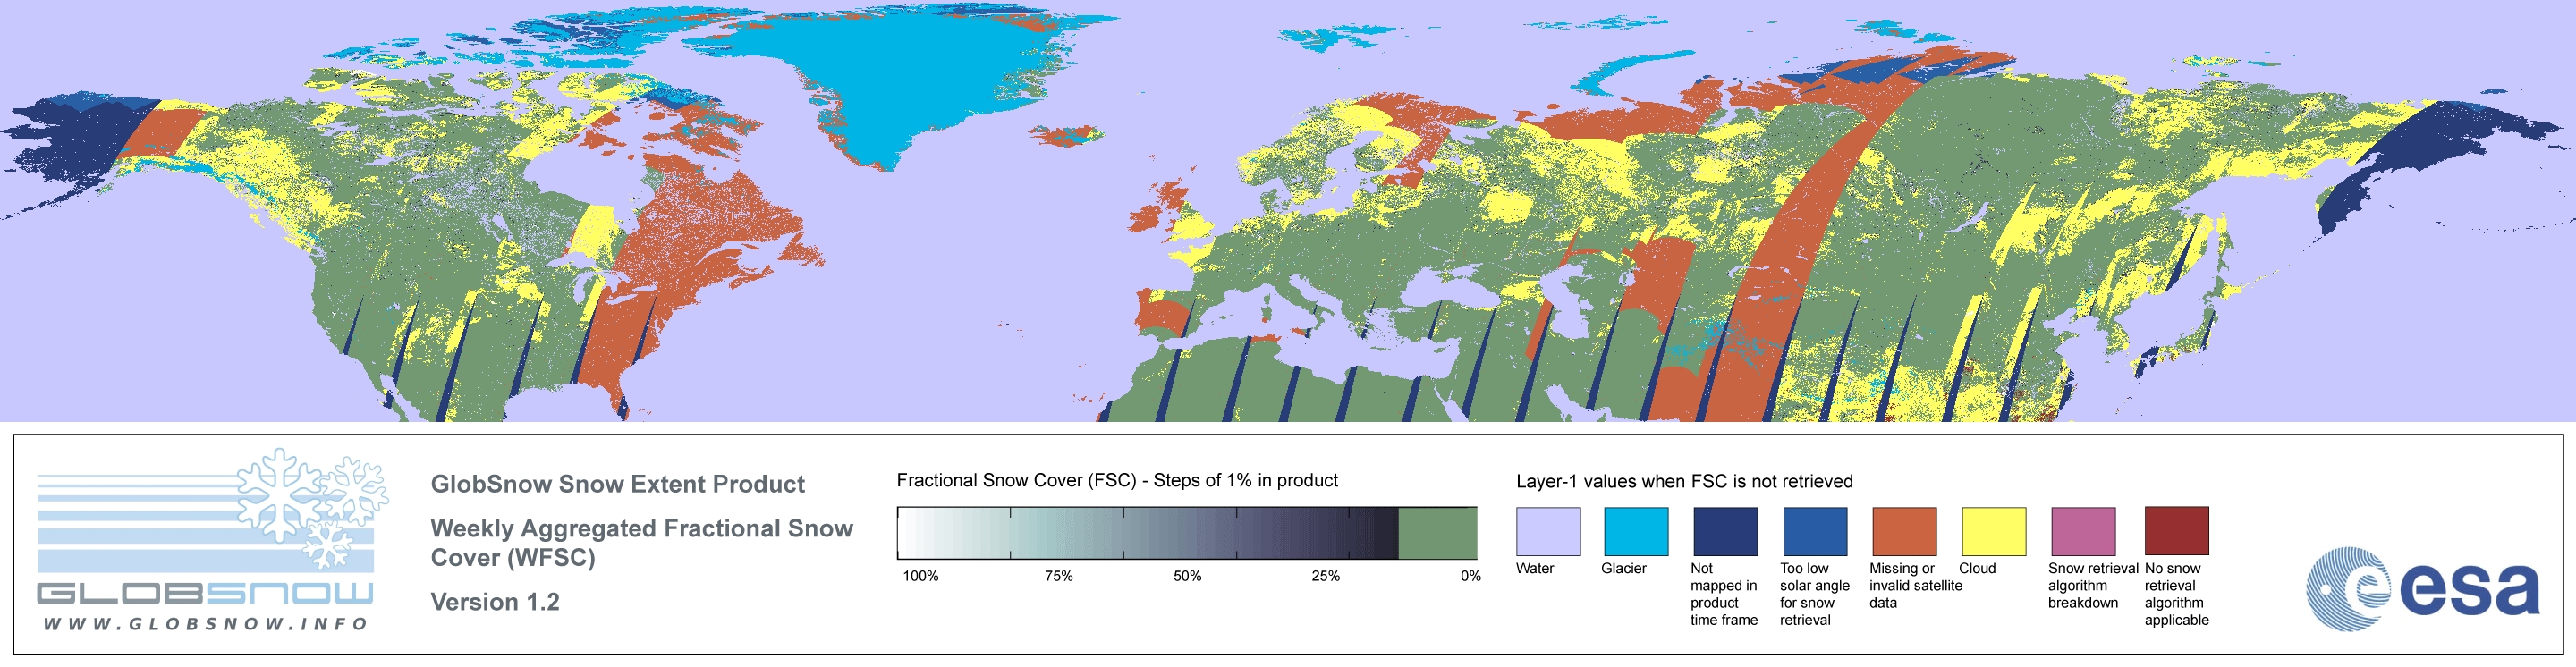The width and height of the screenshot is (2576, 667).
Task: Click 'No snow retrieval algorithm applicable' label
Action: [x=2177, y=594]
